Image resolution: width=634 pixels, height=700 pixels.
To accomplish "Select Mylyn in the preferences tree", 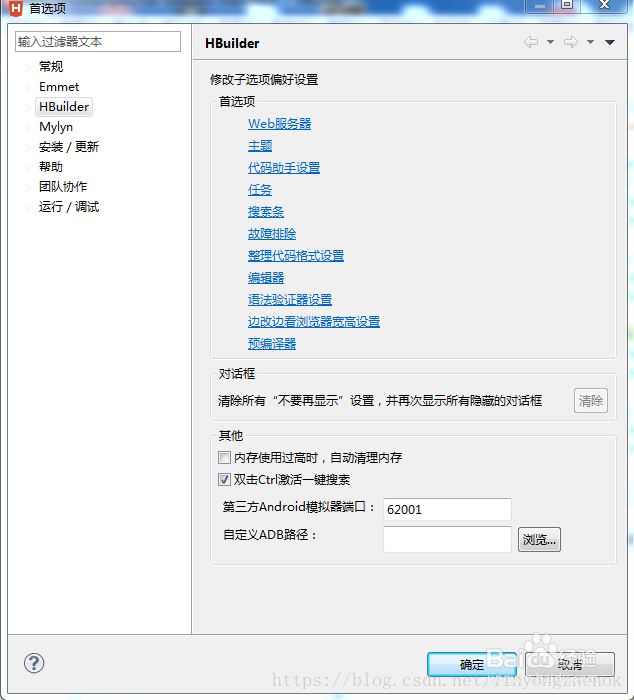I will (56, 127).
